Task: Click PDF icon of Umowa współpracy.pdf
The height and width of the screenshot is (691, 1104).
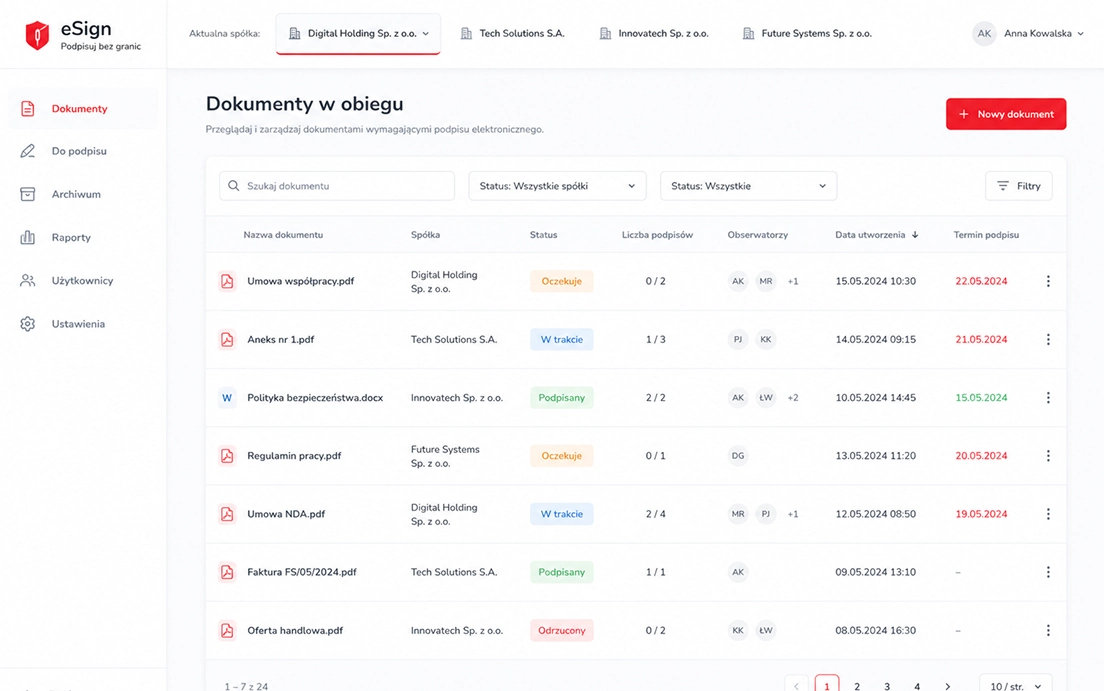Action: (x=227, y=281)
